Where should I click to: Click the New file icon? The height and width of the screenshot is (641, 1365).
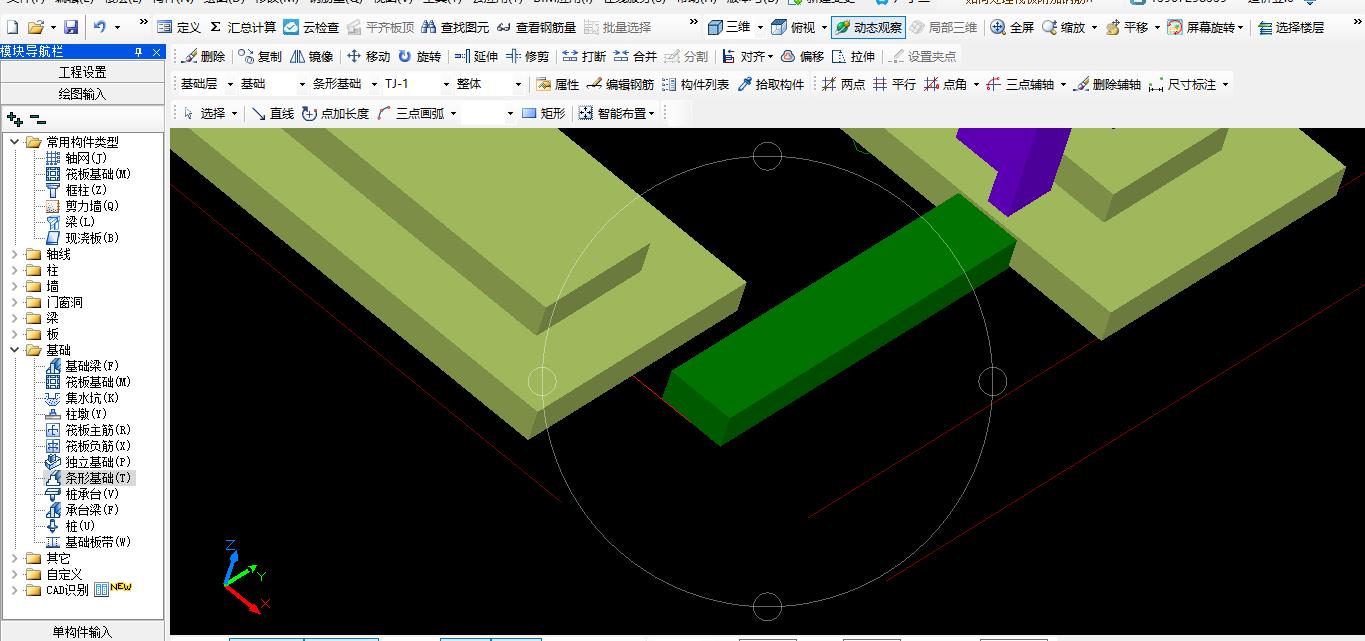pyautogui.click(x=12, y=27)
